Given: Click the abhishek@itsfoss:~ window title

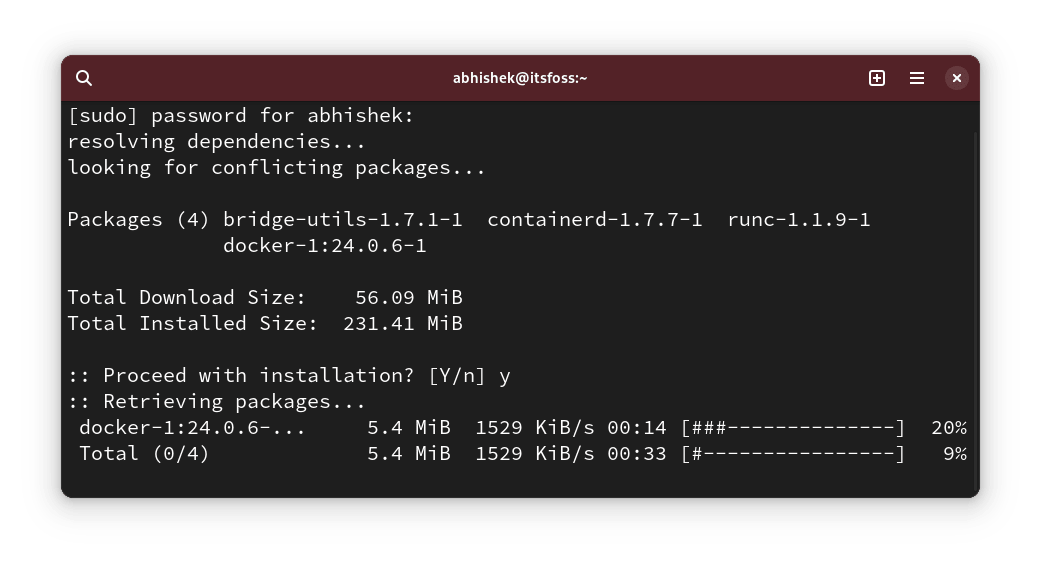Looking at the screenshot, I should pos(520,78).
